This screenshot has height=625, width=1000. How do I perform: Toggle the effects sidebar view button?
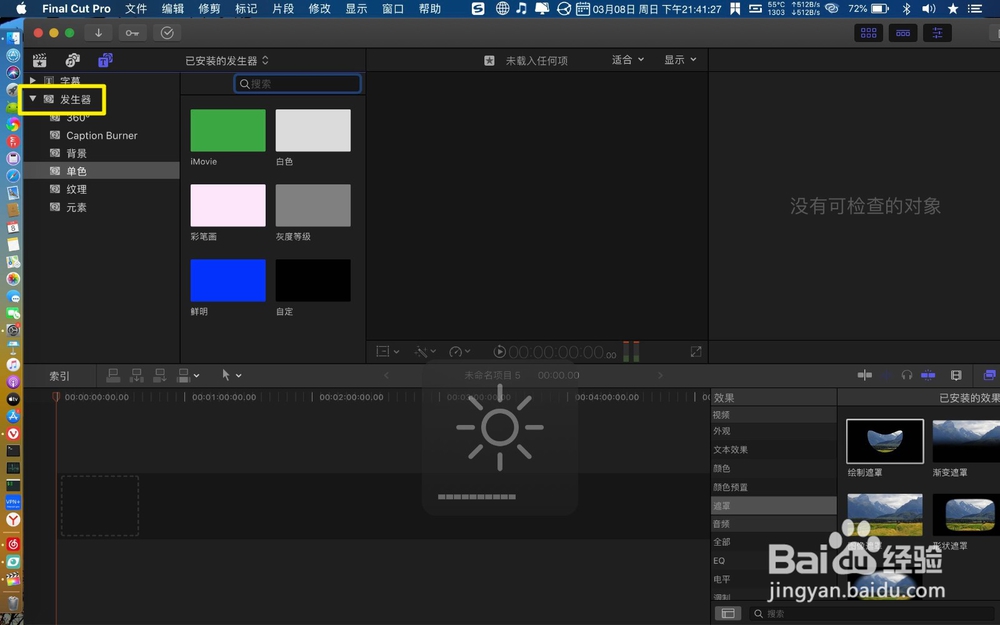point(728,614)
